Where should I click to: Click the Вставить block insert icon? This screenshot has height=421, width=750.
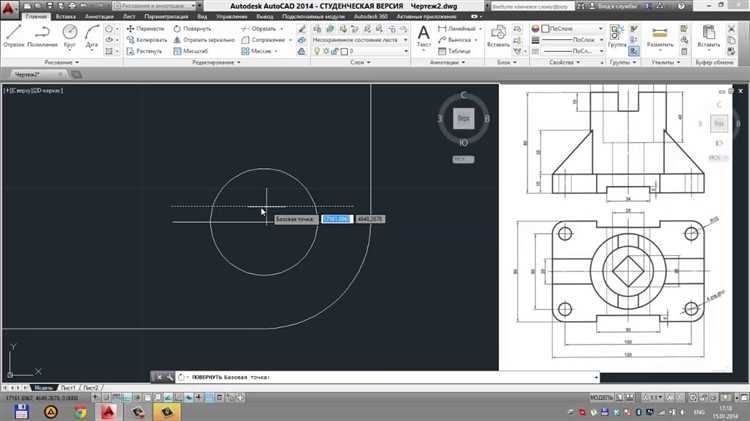pos(497,35)
